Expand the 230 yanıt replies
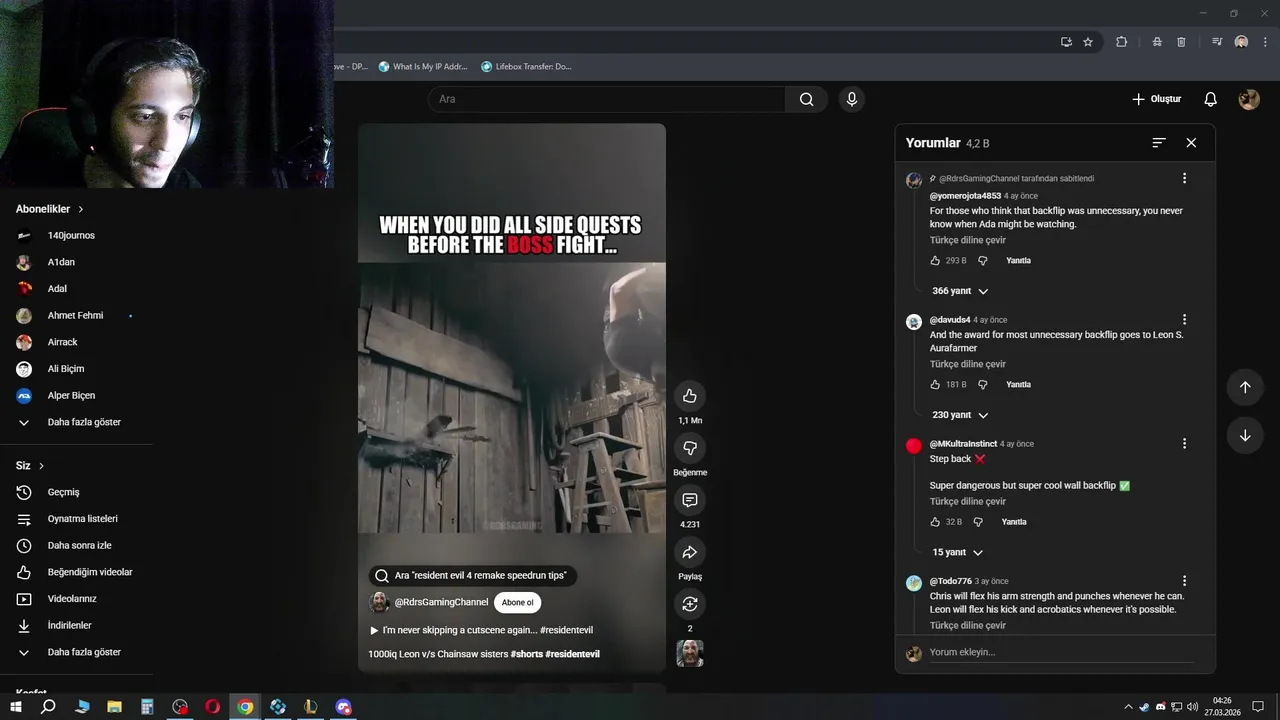Image resolution: width=1280 pixels, height=720 pixels. (960, 415)
